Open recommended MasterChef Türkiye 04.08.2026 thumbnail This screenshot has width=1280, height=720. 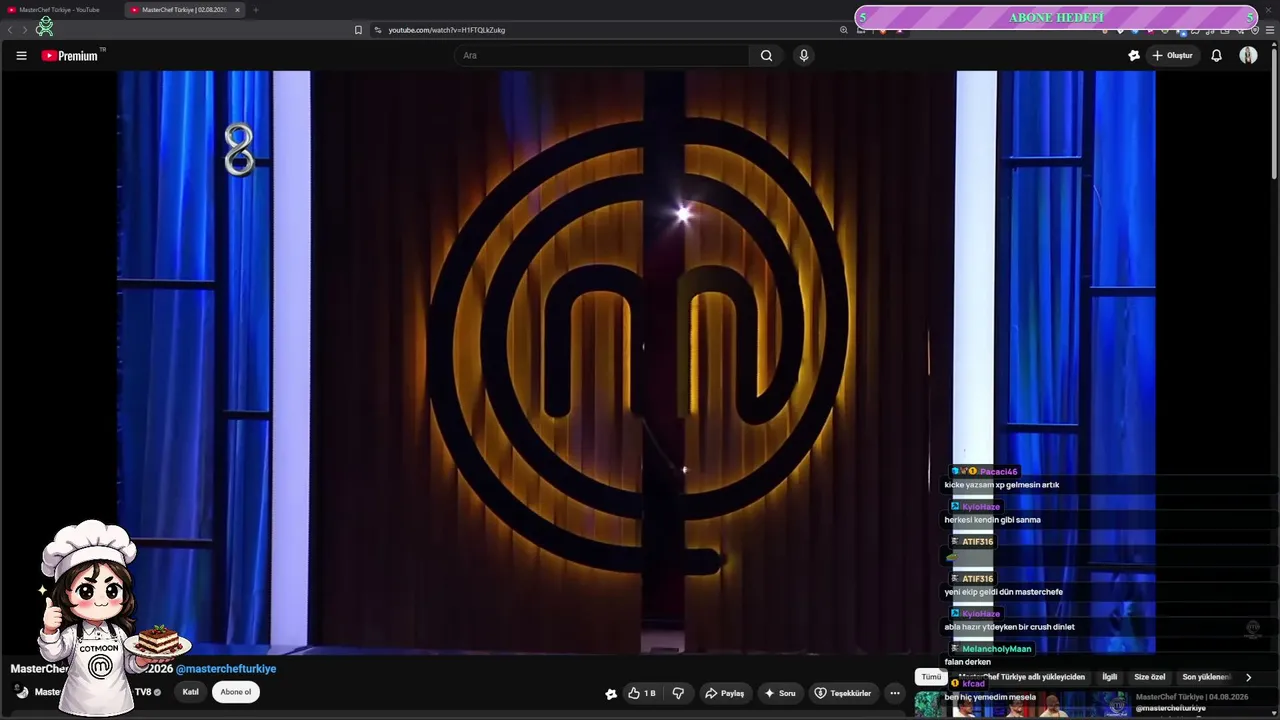(x=1023, y=705)
